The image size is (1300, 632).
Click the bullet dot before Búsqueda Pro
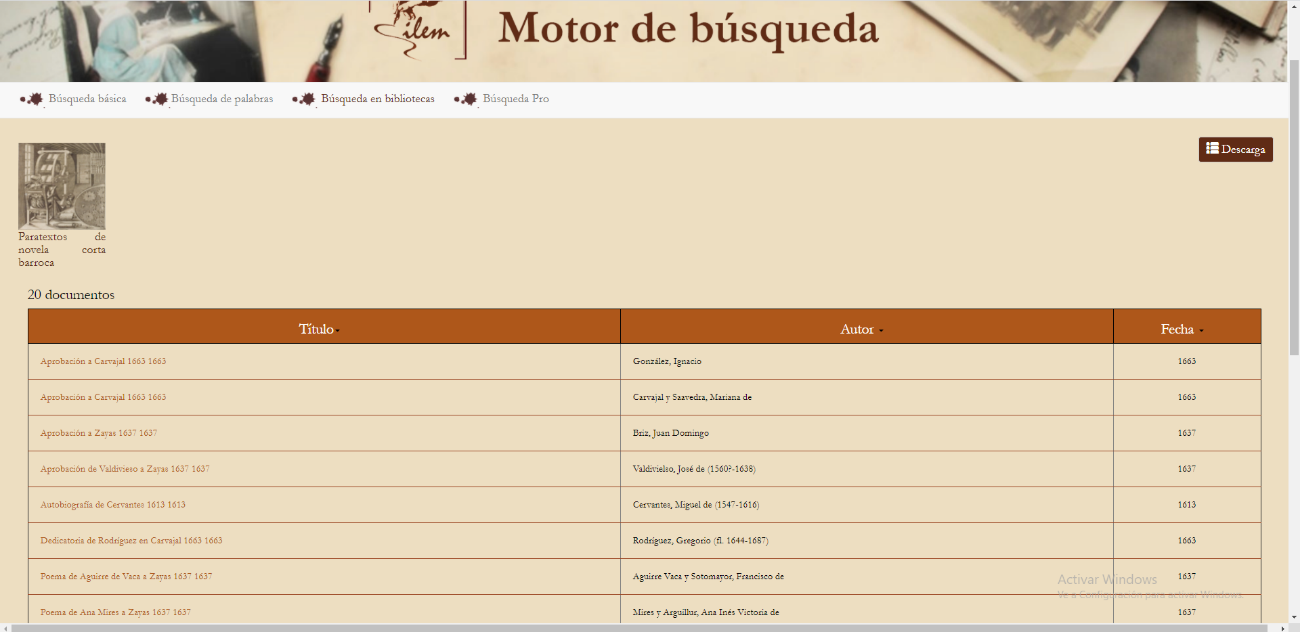click(x=458, y=99)
